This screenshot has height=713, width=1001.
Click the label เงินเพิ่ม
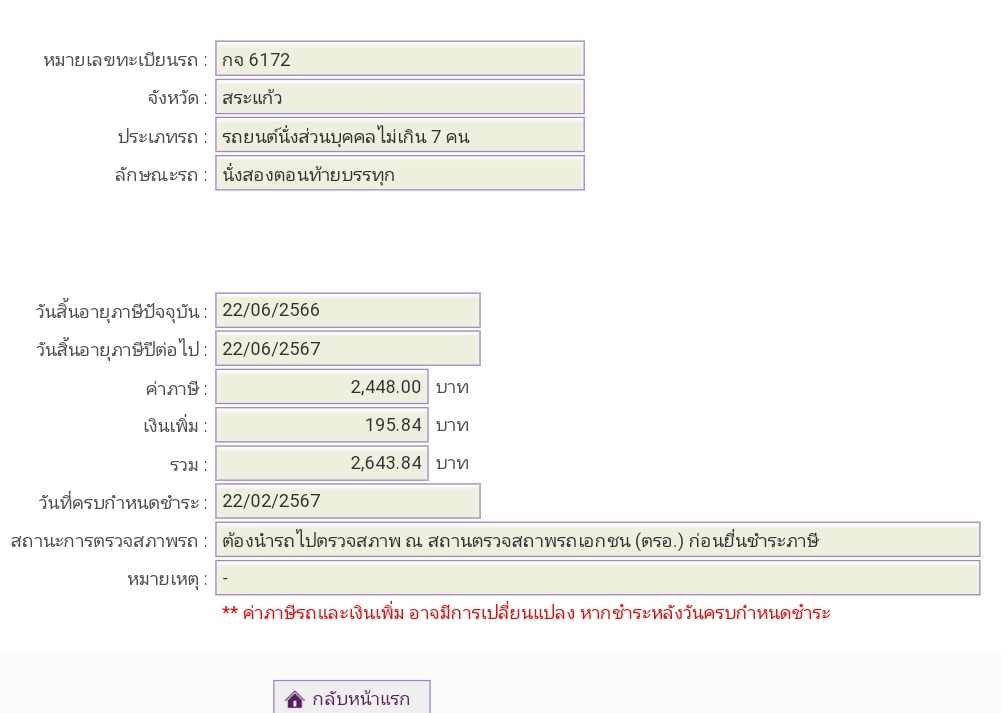click(x=175, y=426)
